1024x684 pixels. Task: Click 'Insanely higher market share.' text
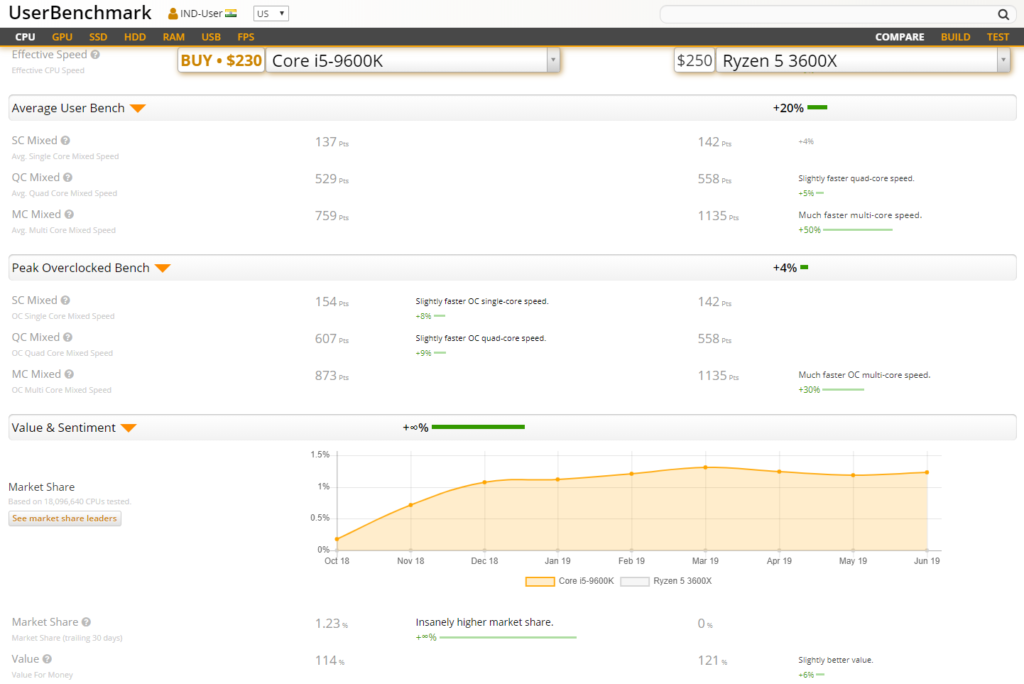485,623
